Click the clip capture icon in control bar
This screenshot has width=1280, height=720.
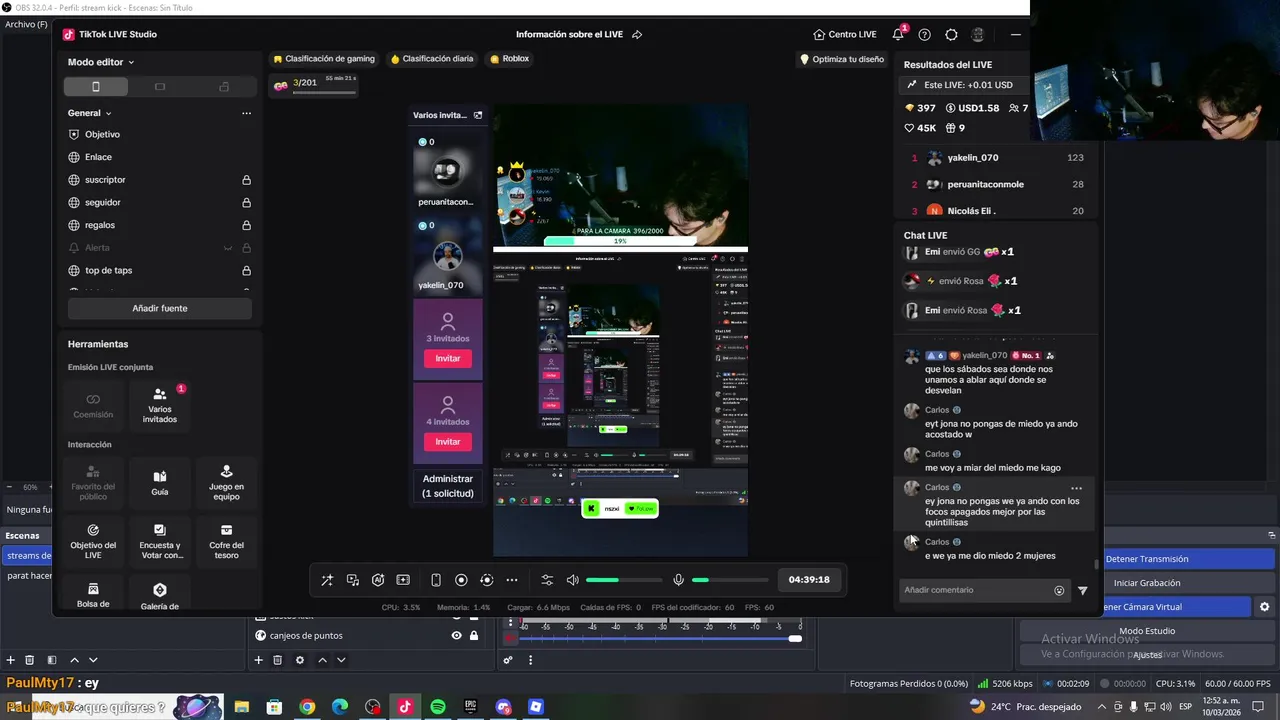[x=403, y=580]
